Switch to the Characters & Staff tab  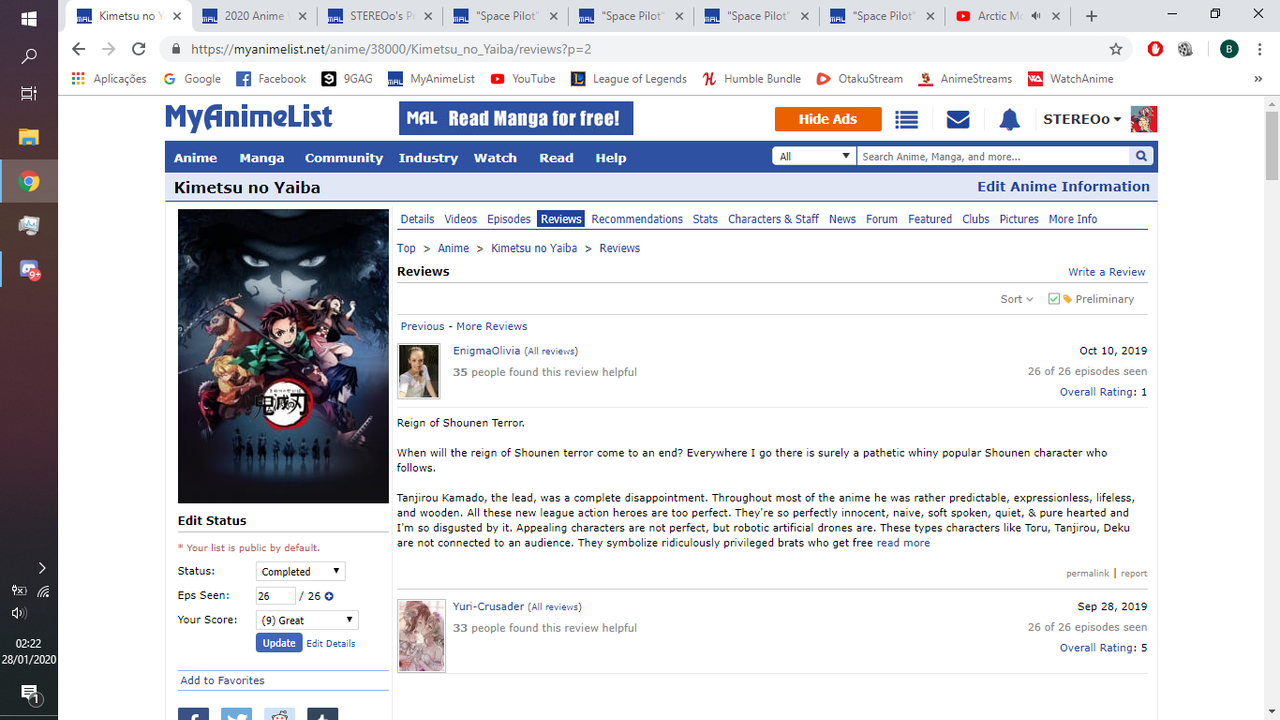[x=773, y=219]
